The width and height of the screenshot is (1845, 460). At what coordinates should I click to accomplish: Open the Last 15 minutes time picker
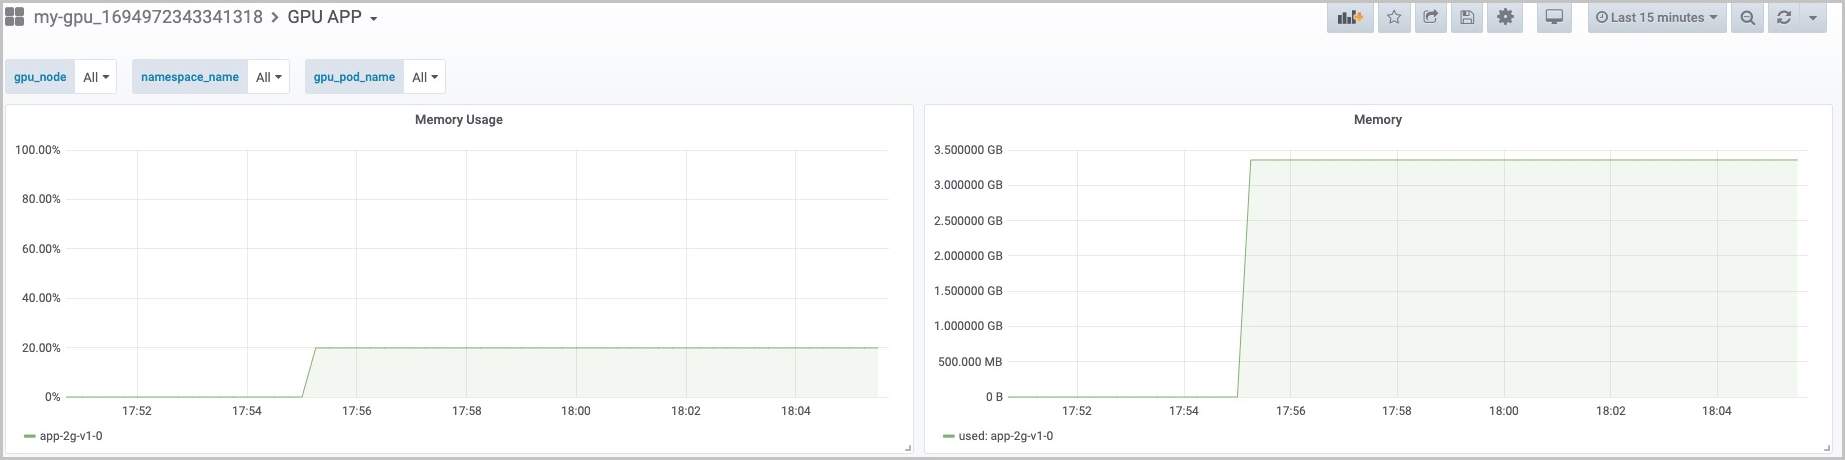(x=1657, y=18)
